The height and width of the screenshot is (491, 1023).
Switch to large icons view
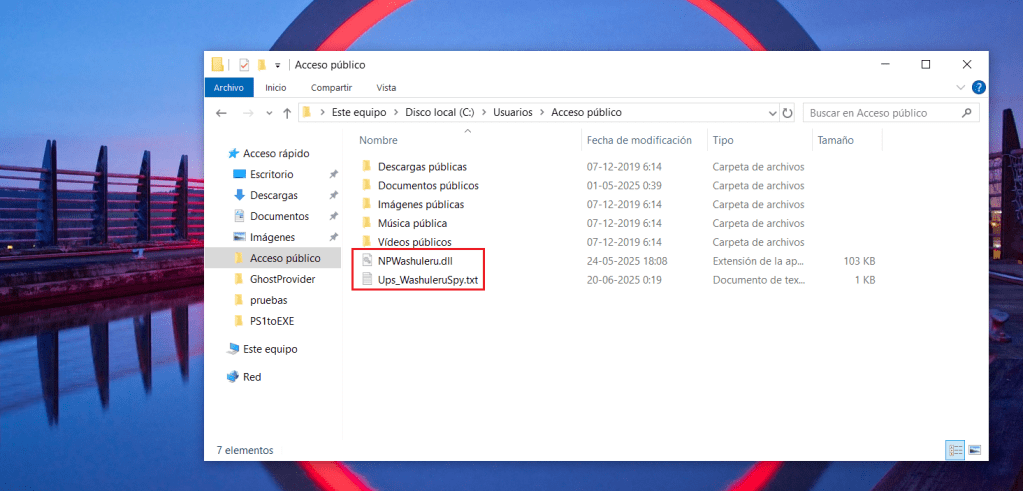pos(974,451)
